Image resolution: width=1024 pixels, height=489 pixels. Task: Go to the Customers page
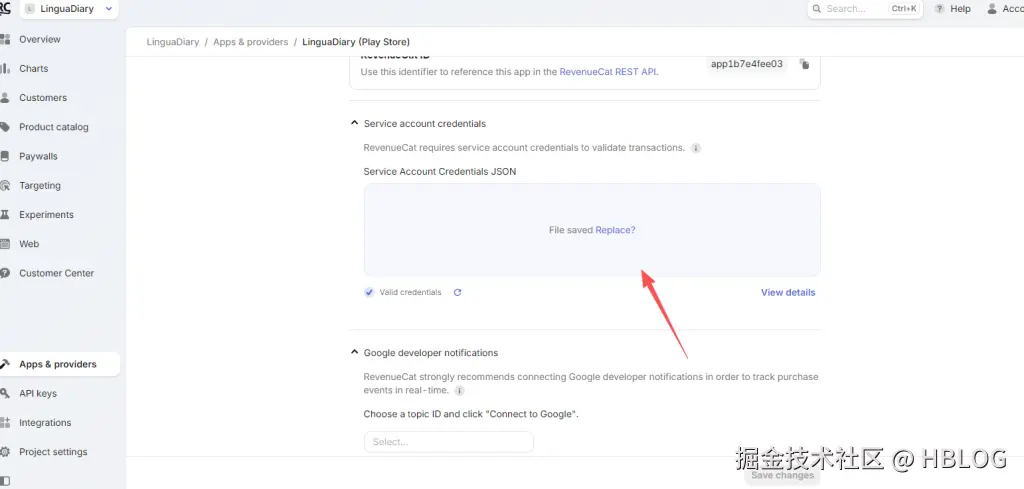tap(42, 98)
